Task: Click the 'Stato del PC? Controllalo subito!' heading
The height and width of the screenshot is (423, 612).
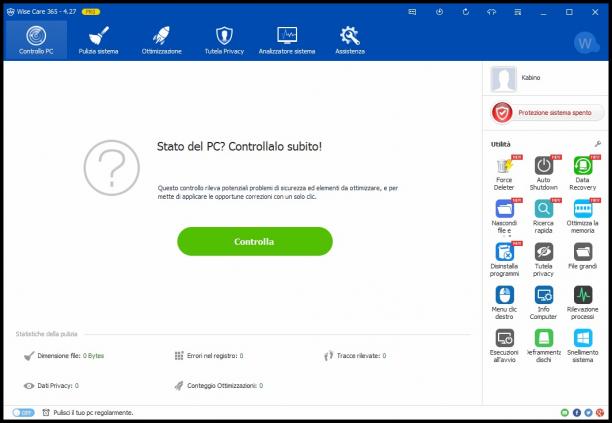Action: pos(239,146)
